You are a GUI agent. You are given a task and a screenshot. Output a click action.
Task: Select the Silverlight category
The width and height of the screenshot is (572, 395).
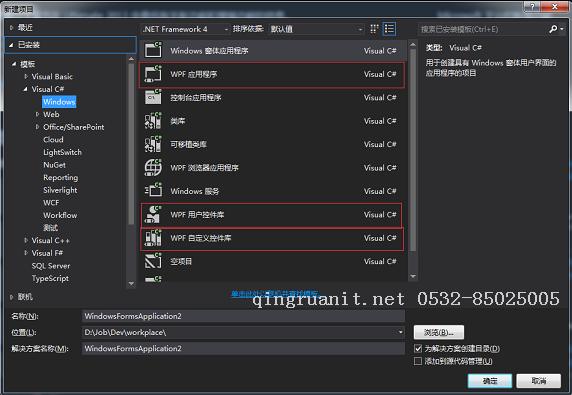coord(60,190)
